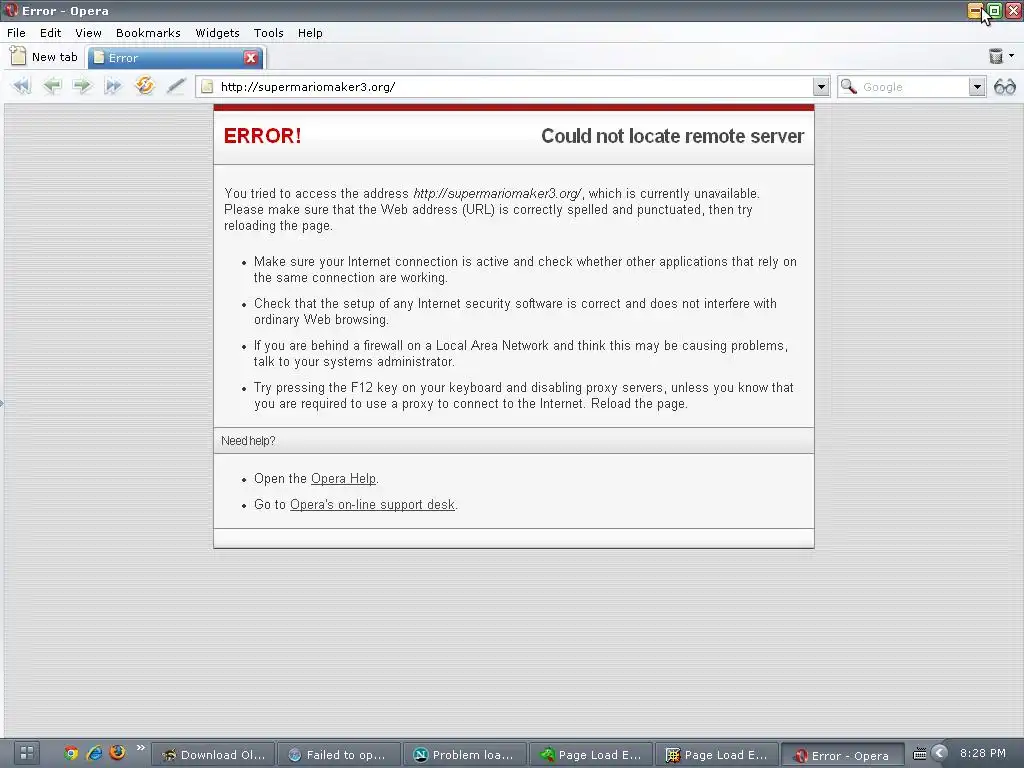The width and height of the screenshot is (1024, 768).
Task: Click Could not locate remote server heading
Action: 673,136
